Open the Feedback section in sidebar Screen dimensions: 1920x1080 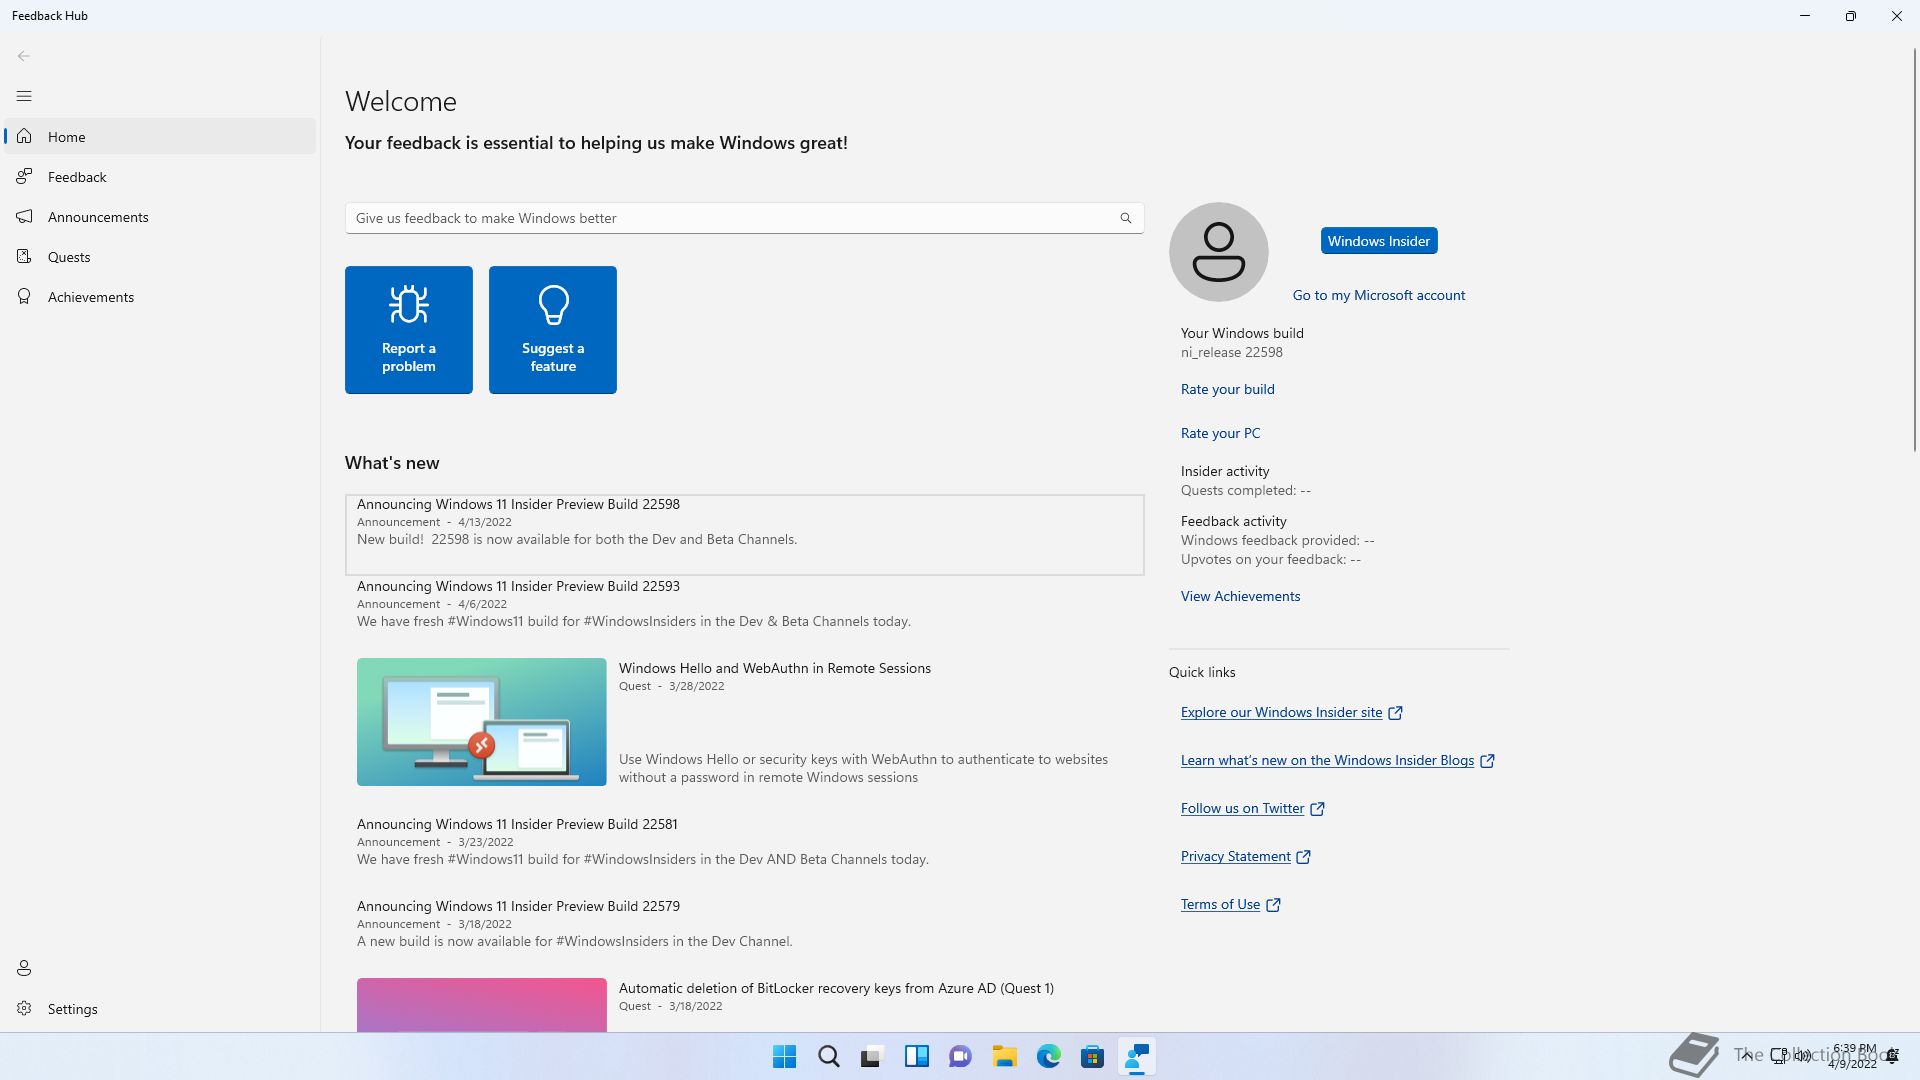(x=160, y=177)
